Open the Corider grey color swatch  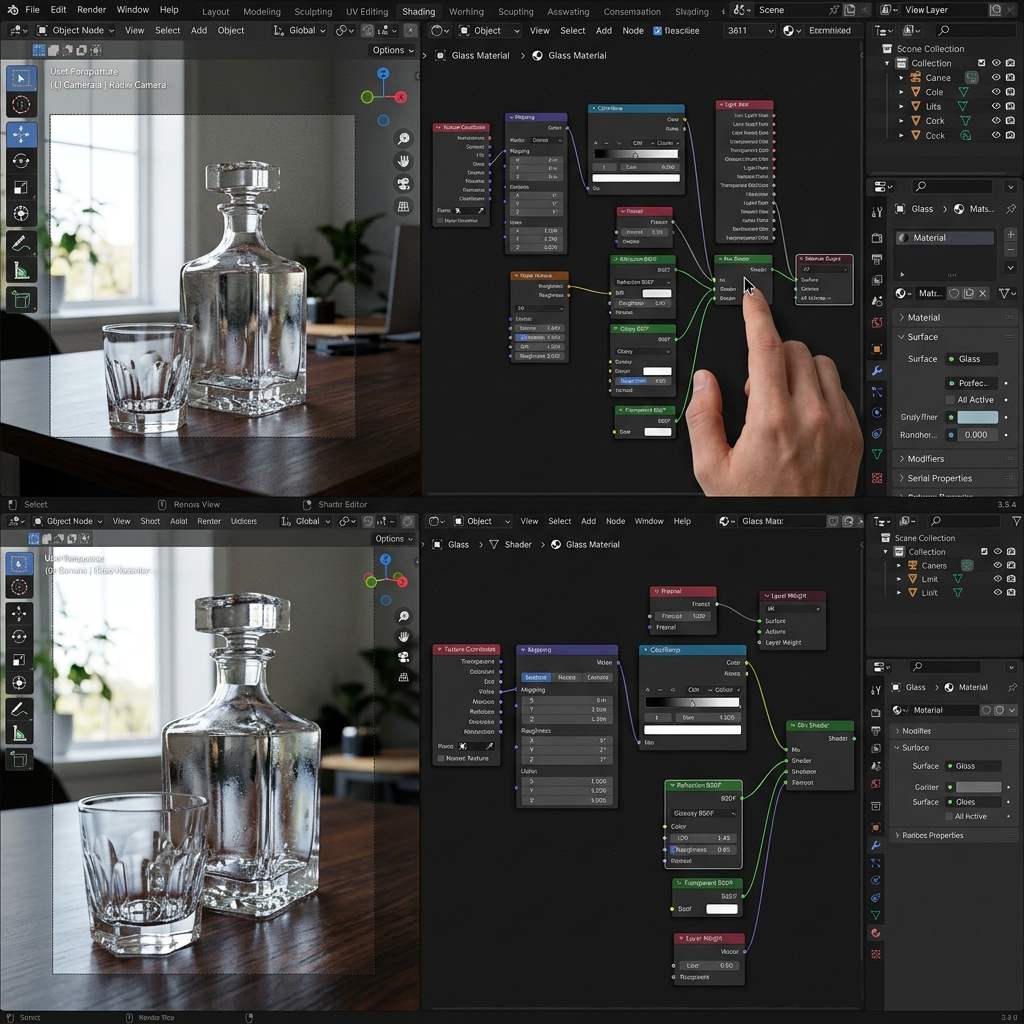978,787
